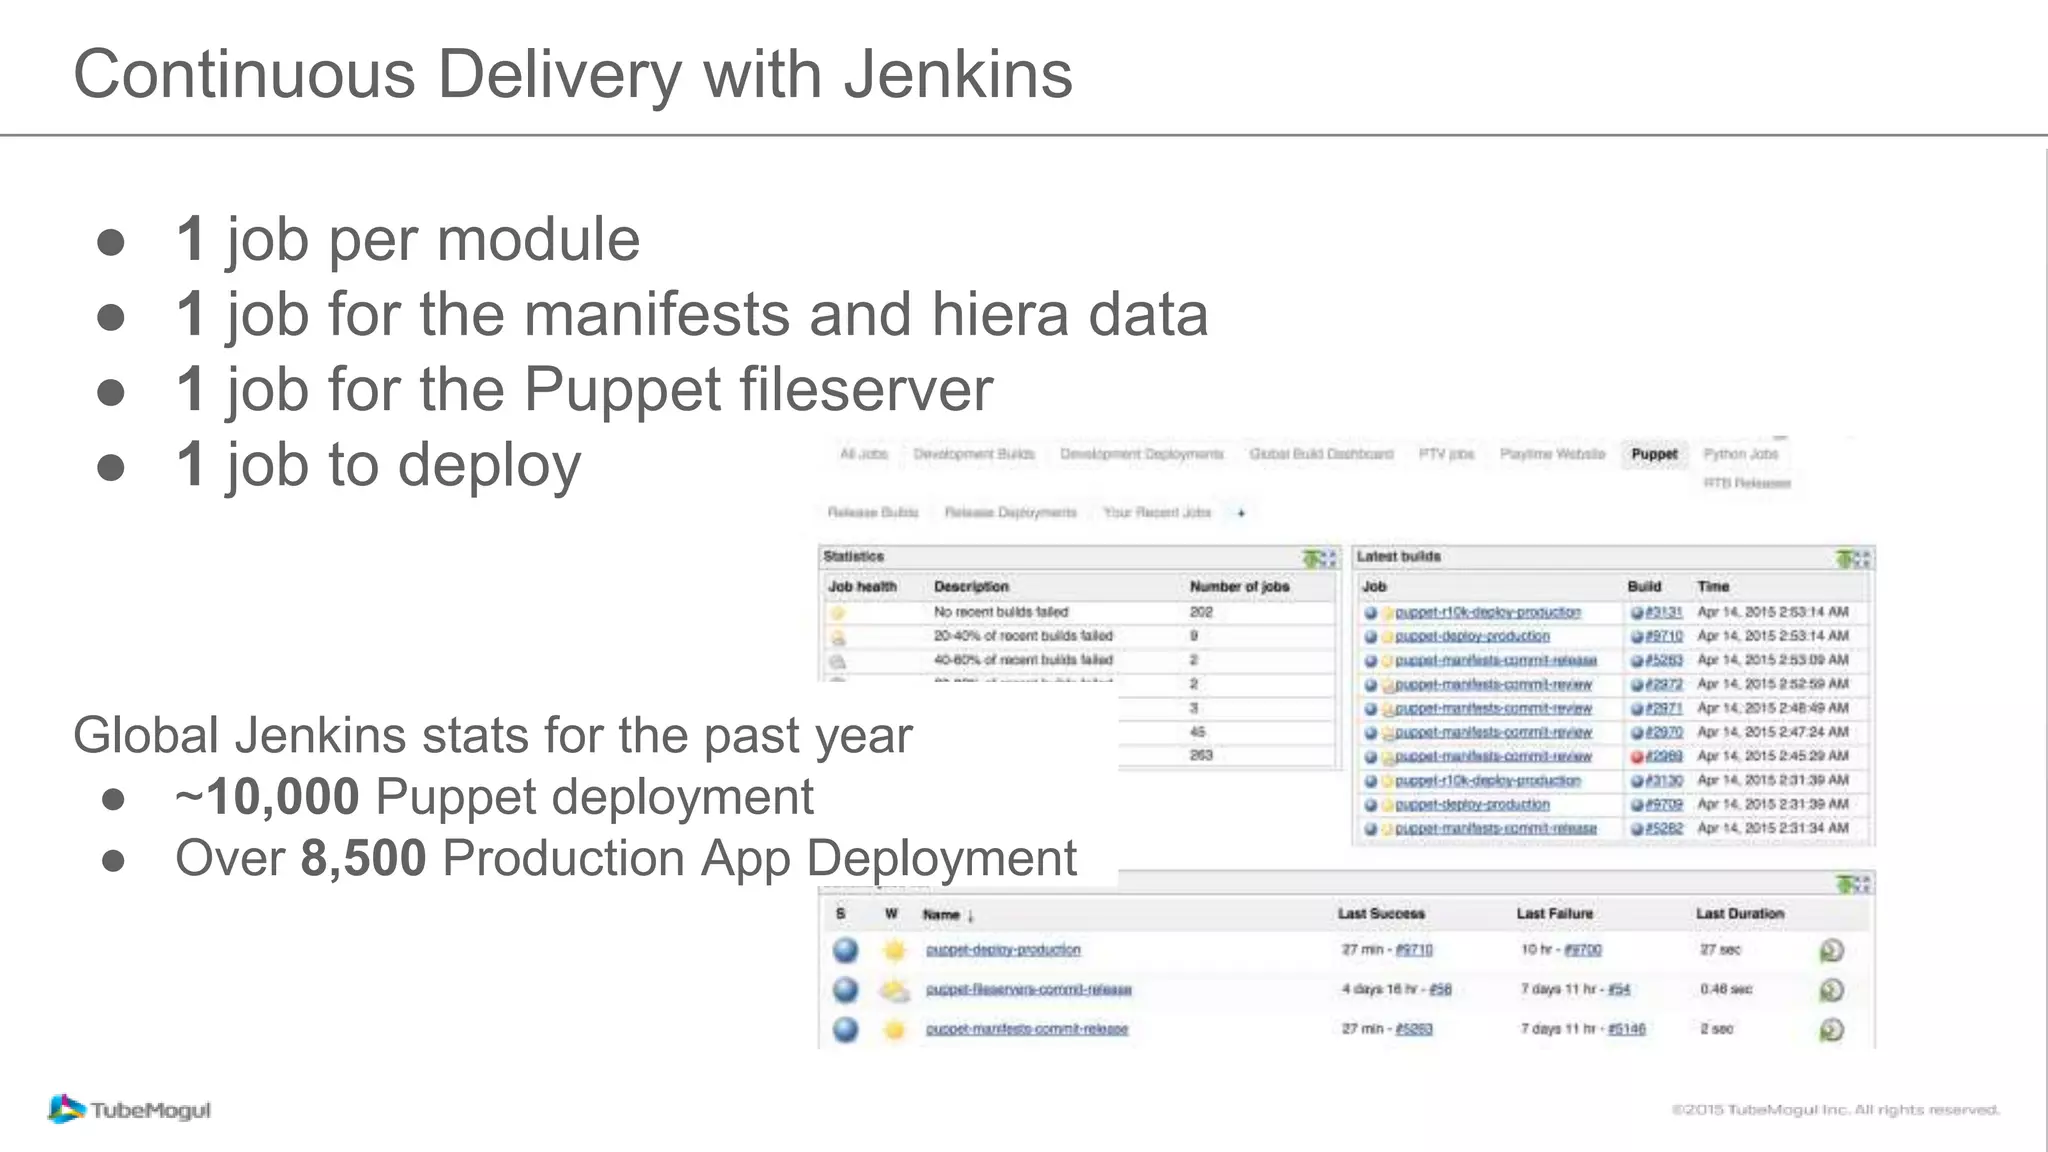
Task: Open Last Failure build #9700 link
Action: [x=1583, y=950]
